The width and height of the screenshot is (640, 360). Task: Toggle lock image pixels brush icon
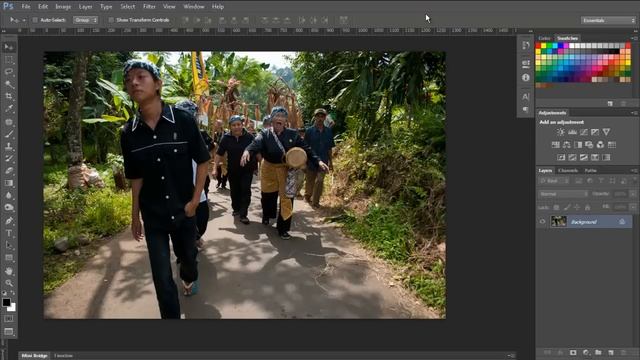point(567,207)
